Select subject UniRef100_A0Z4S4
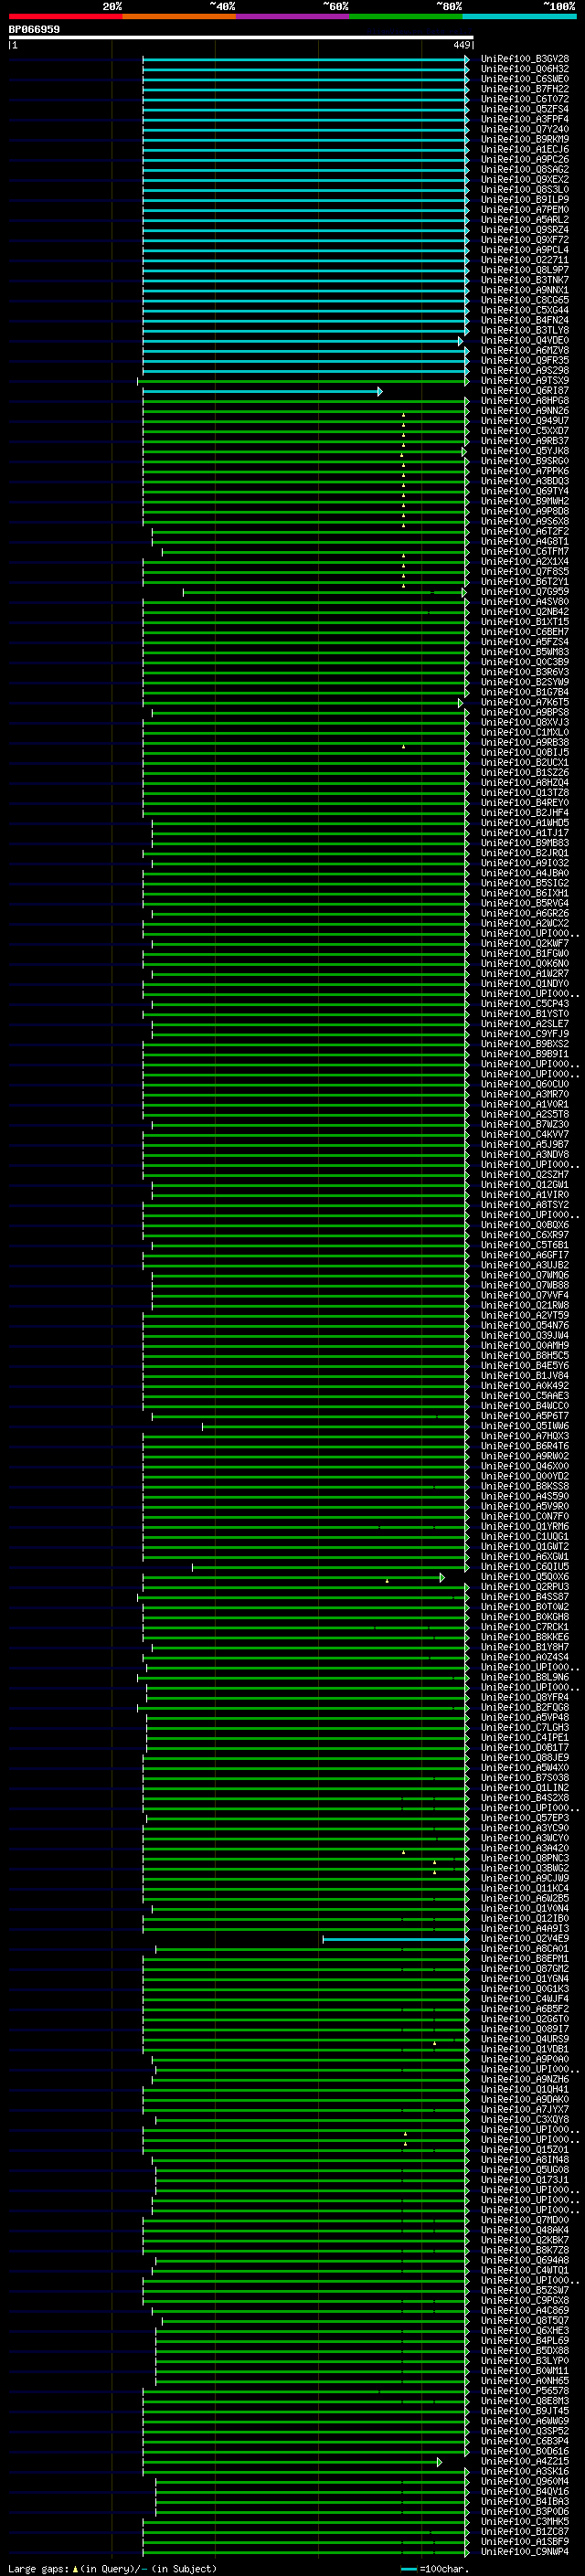 coord(524,1657)
